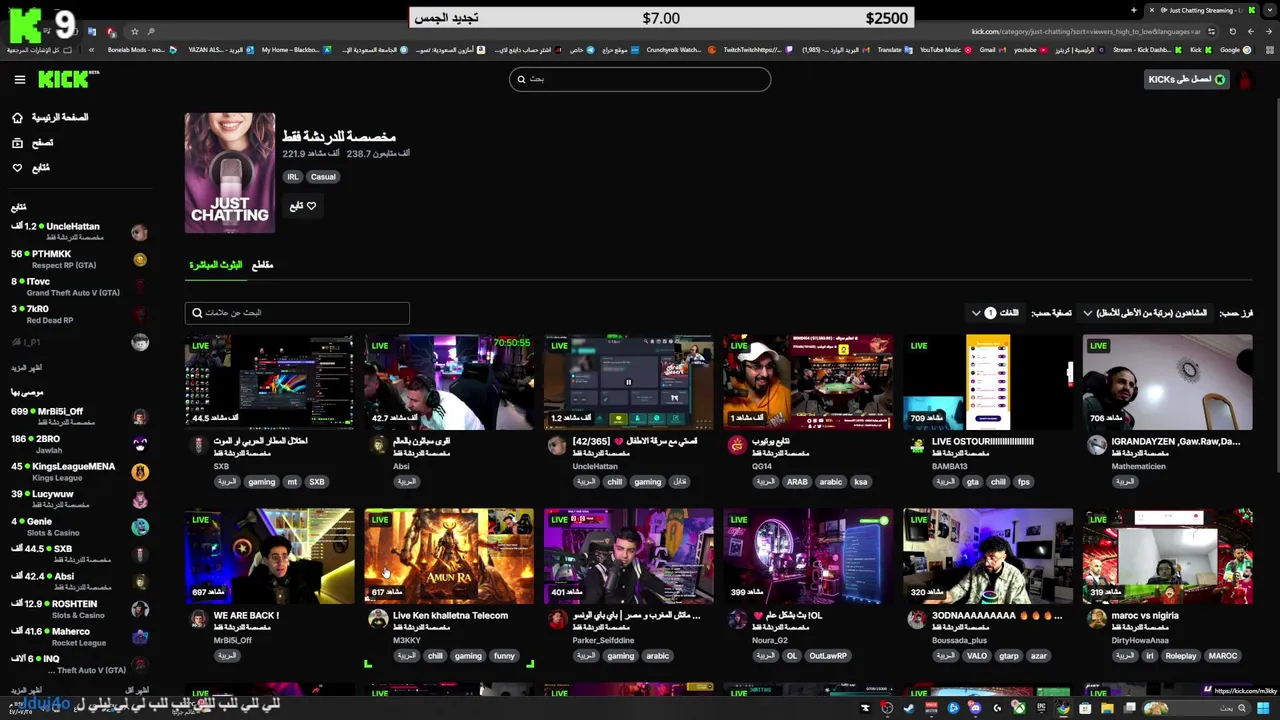Open the QG14 stream thumbnail
1280x720 pixels.
[x=808, y=382]
